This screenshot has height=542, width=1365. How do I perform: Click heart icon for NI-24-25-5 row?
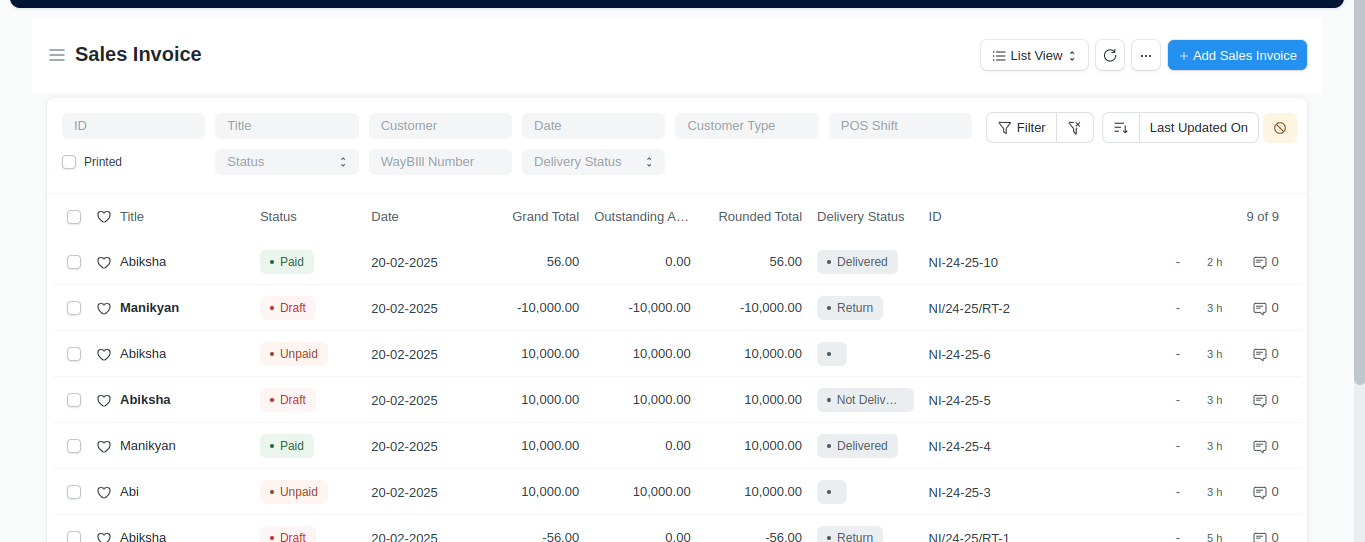(x=104, y=400)
